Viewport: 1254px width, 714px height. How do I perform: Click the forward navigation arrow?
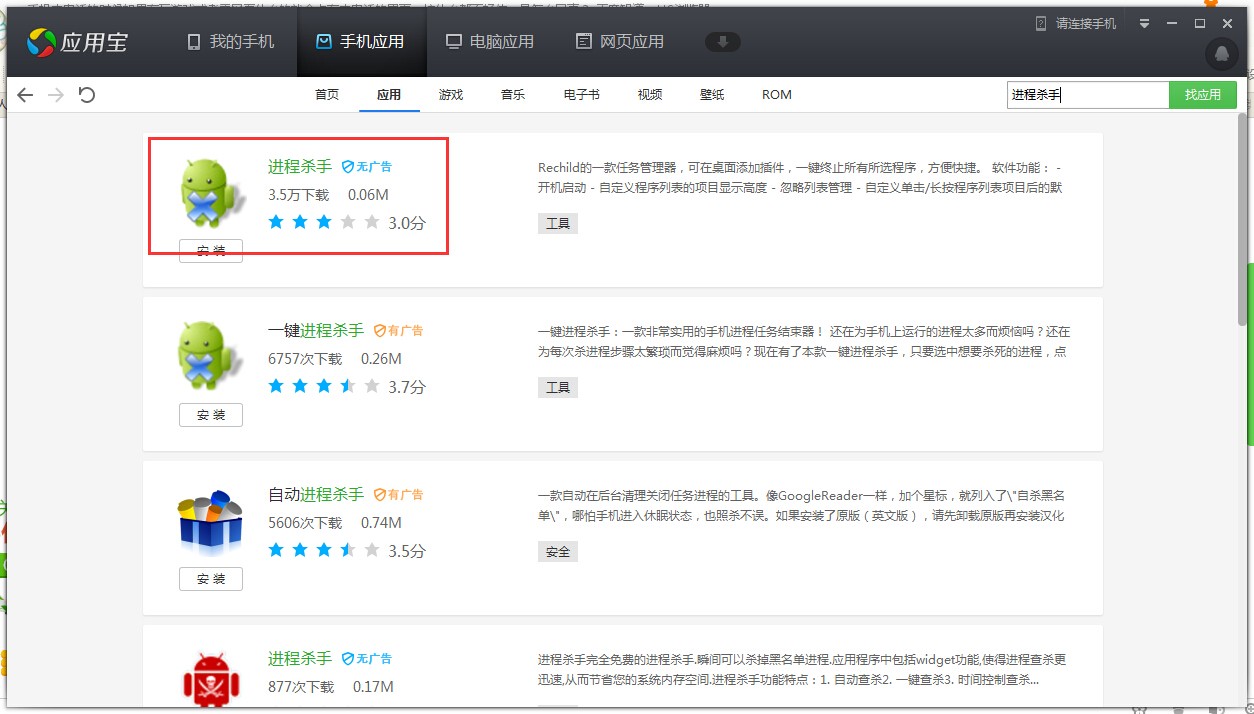pyautogui.click(x=54, y=94)
